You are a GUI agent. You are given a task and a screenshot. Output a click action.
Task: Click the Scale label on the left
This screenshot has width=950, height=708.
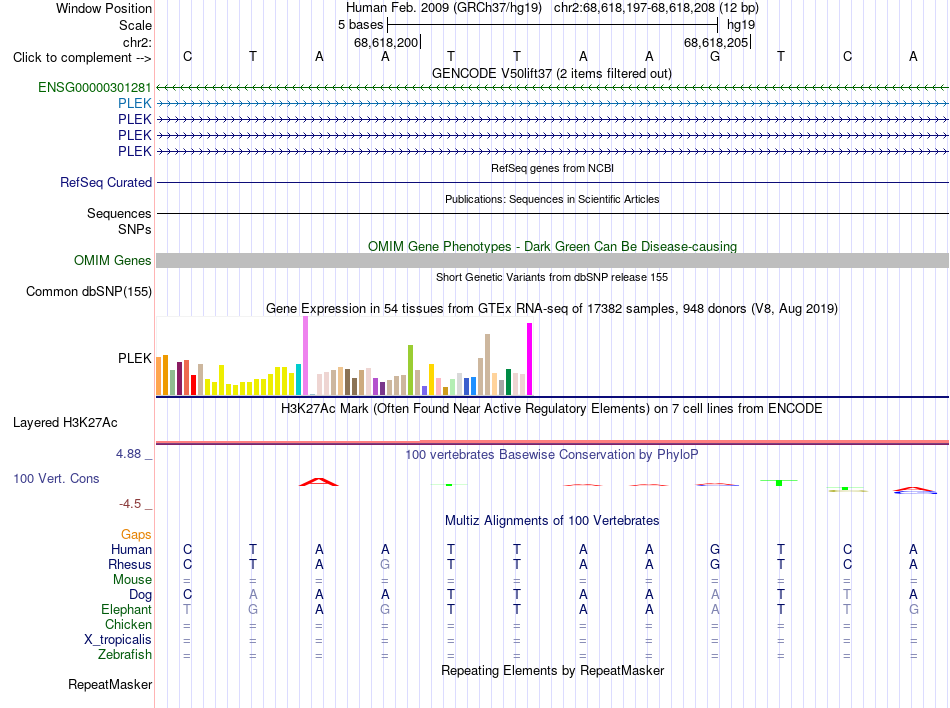point(135,25)
